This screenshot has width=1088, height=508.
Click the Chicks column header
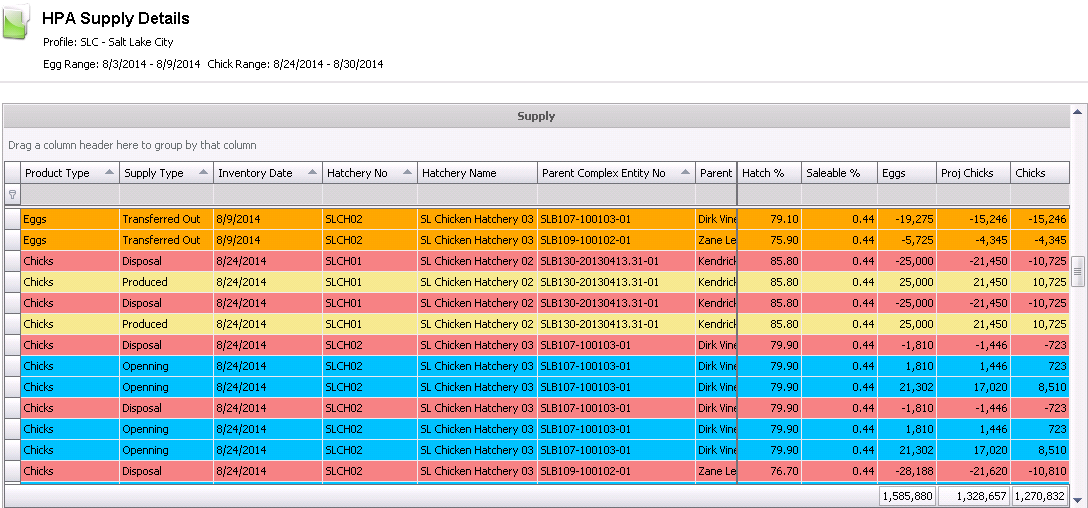[1038, 173]
